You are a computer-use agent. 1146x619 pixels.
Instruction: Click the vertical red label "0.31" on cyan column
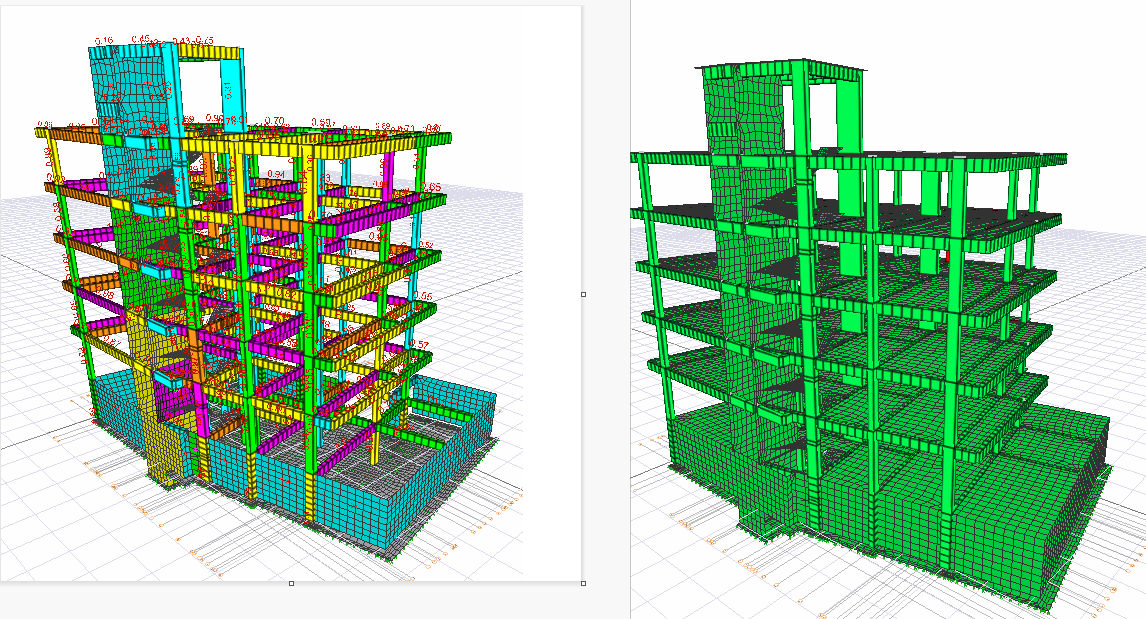click(227, 90)
